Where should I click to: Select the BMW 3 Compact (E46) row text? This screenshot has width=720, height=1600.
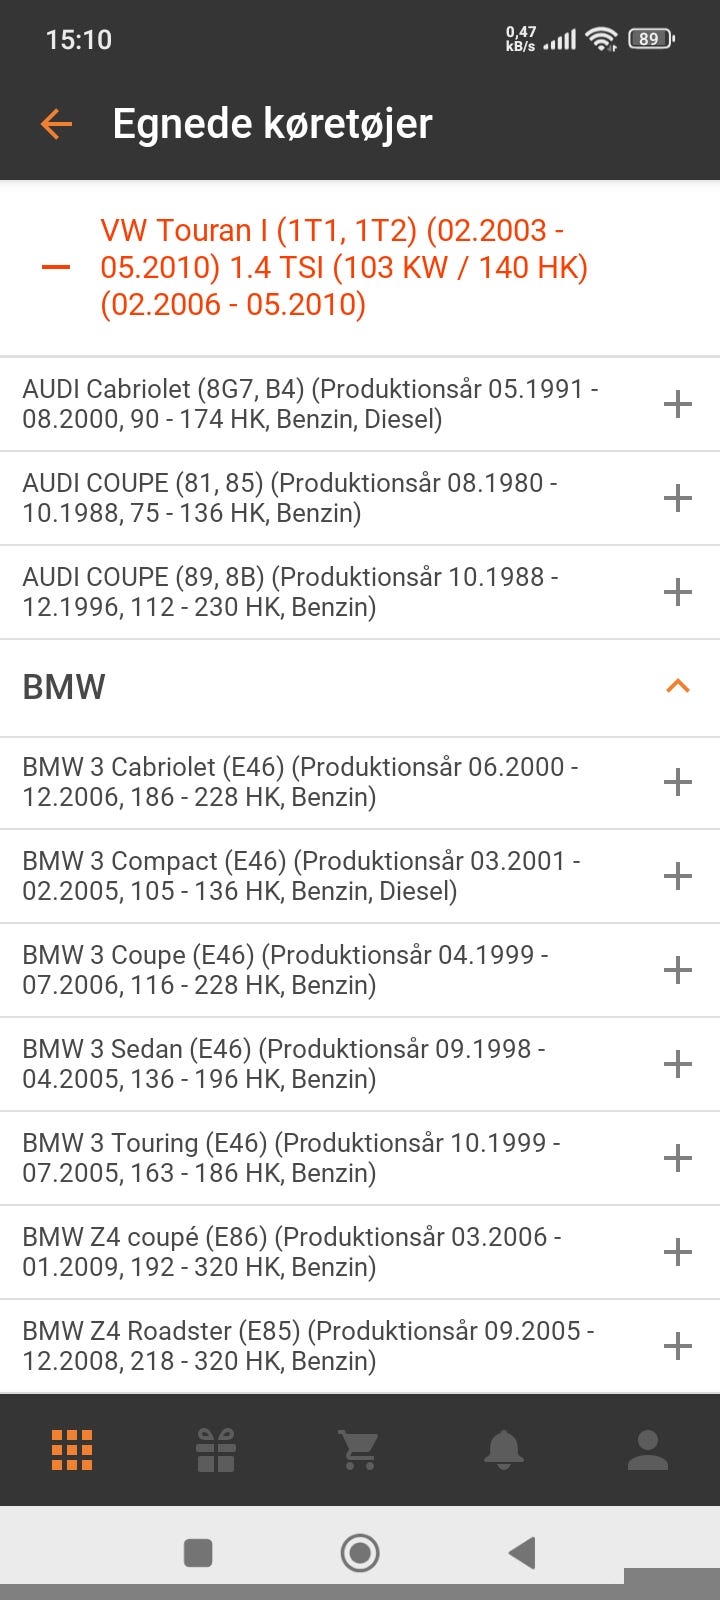pyautogui.click(x=300, y=876)
